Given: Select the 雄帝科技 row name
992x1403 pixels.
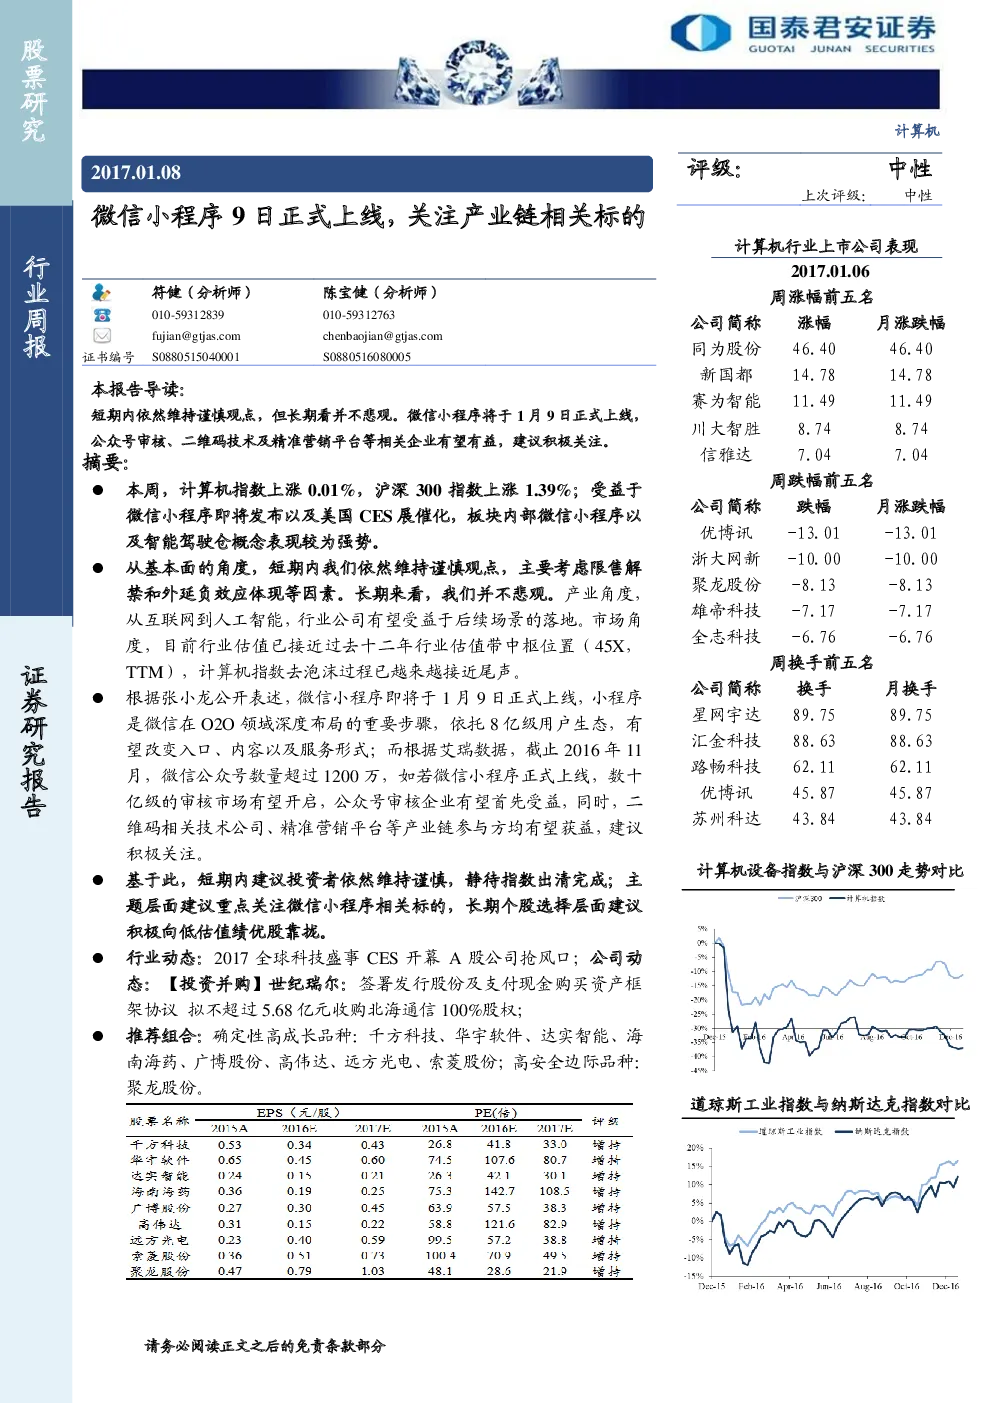Looking at the screenshot, I should pos(726,611).
